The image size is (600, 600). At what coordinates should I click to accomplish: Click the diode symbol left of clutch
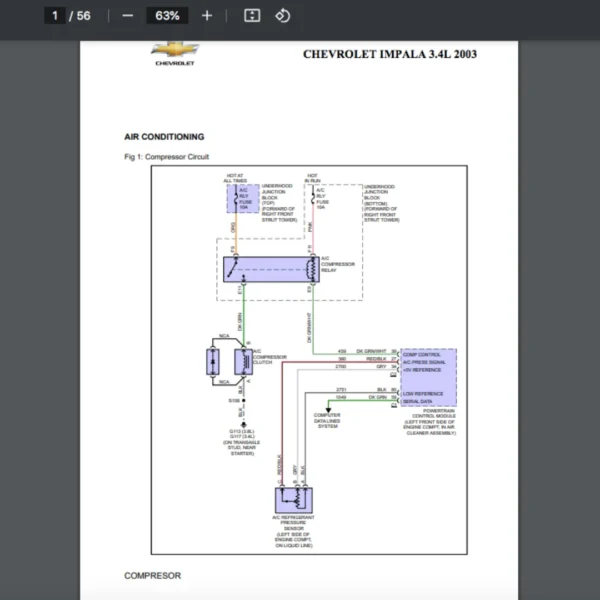pos(212,361)
